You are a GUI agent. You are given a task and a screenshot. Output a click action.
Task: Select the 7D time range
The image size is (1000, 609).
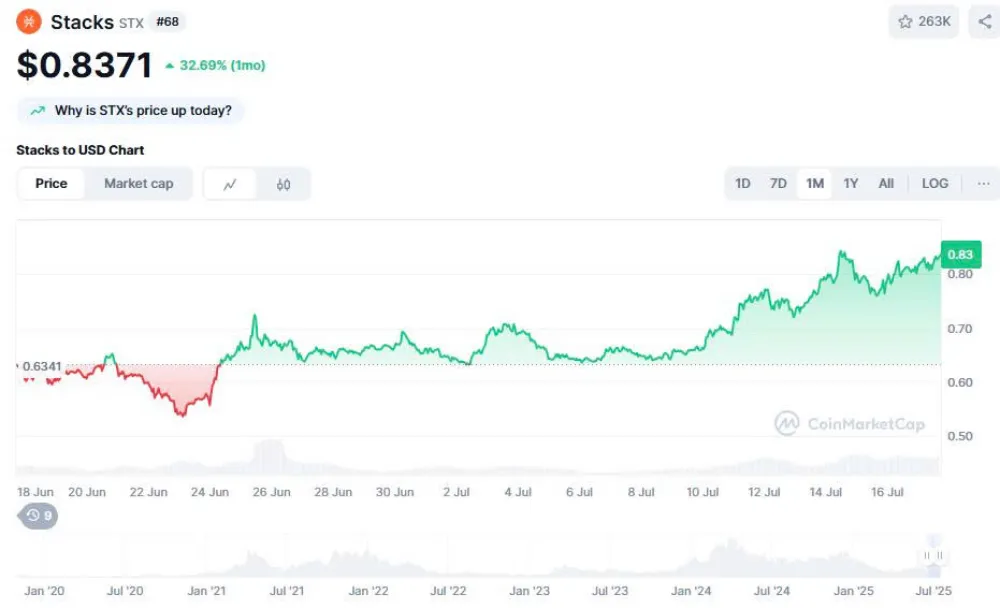click(778, 183)
